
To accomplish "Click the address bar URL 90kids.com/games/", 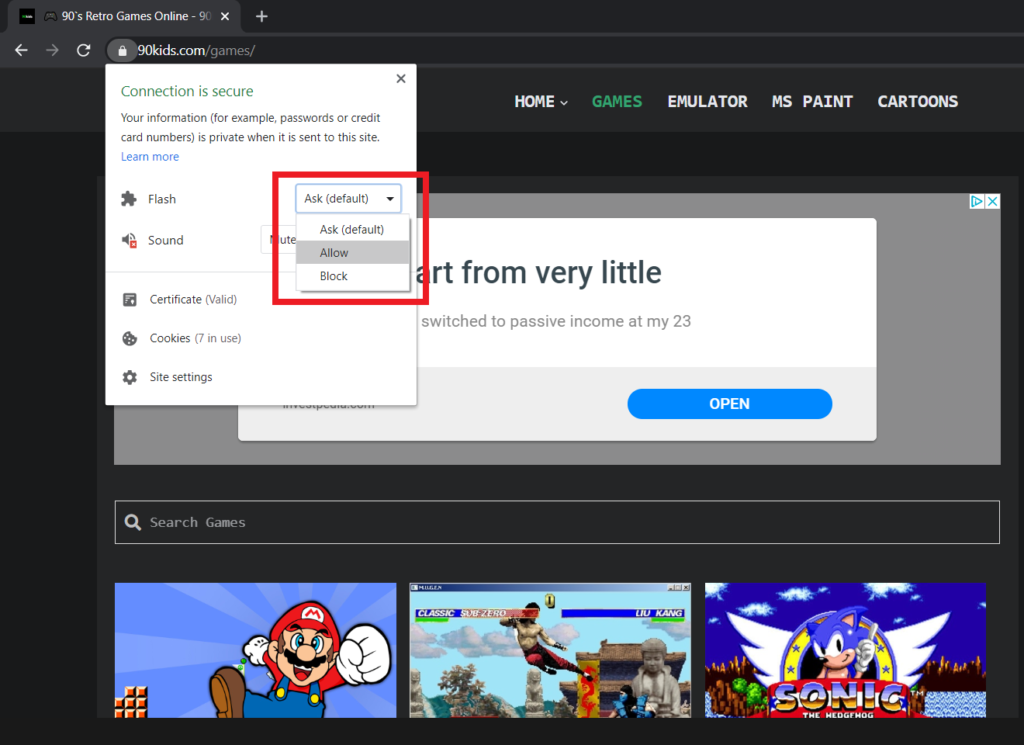I will pos(196,50).
